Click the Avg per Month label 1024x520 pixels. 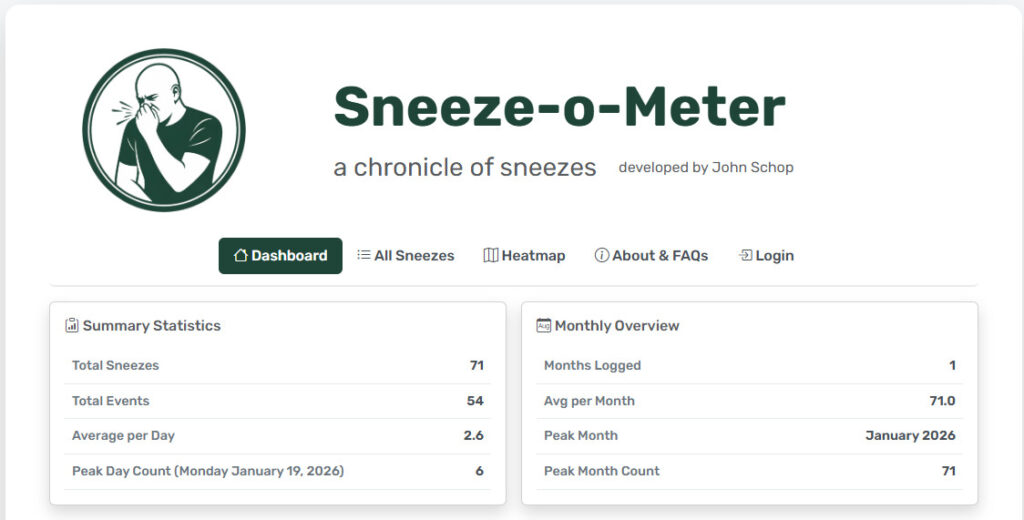[589, 401]
